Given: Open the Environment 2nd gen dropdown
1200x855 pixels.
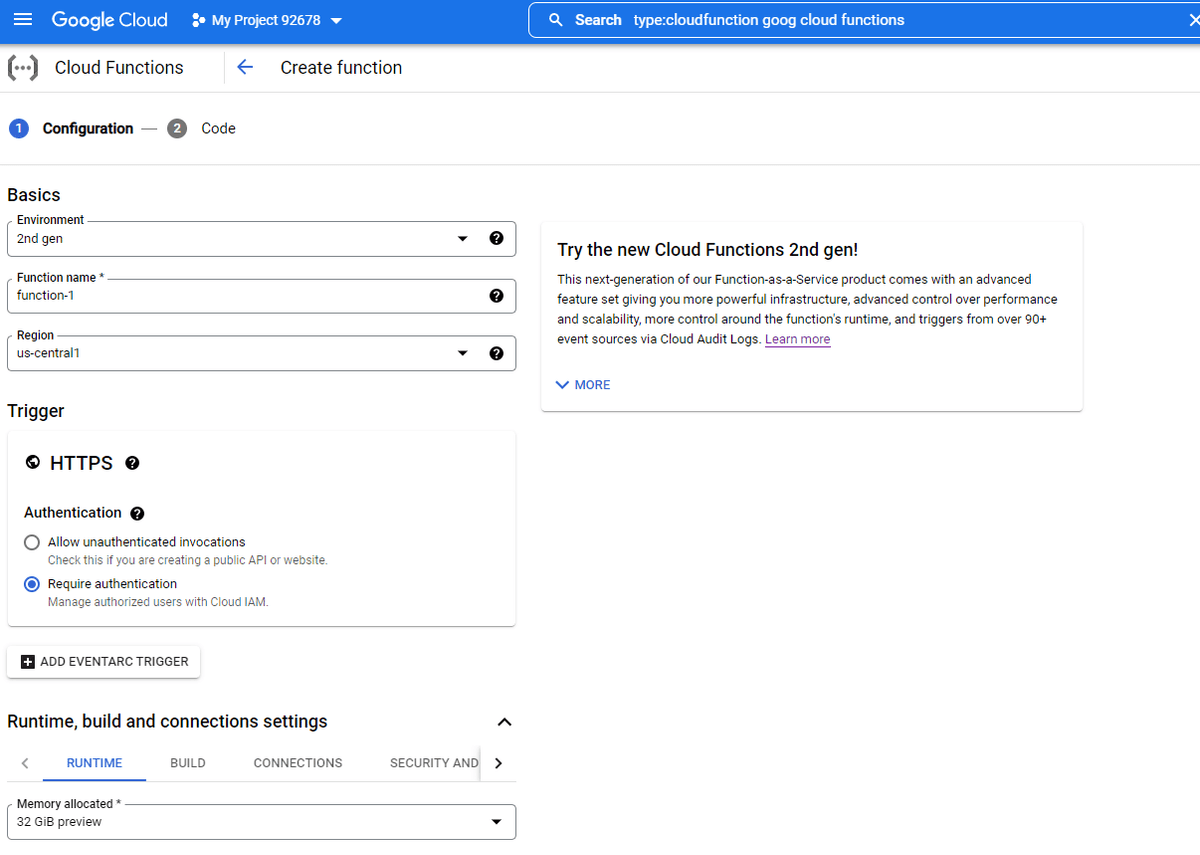Looking at the screenshot, I should (261, 239).
